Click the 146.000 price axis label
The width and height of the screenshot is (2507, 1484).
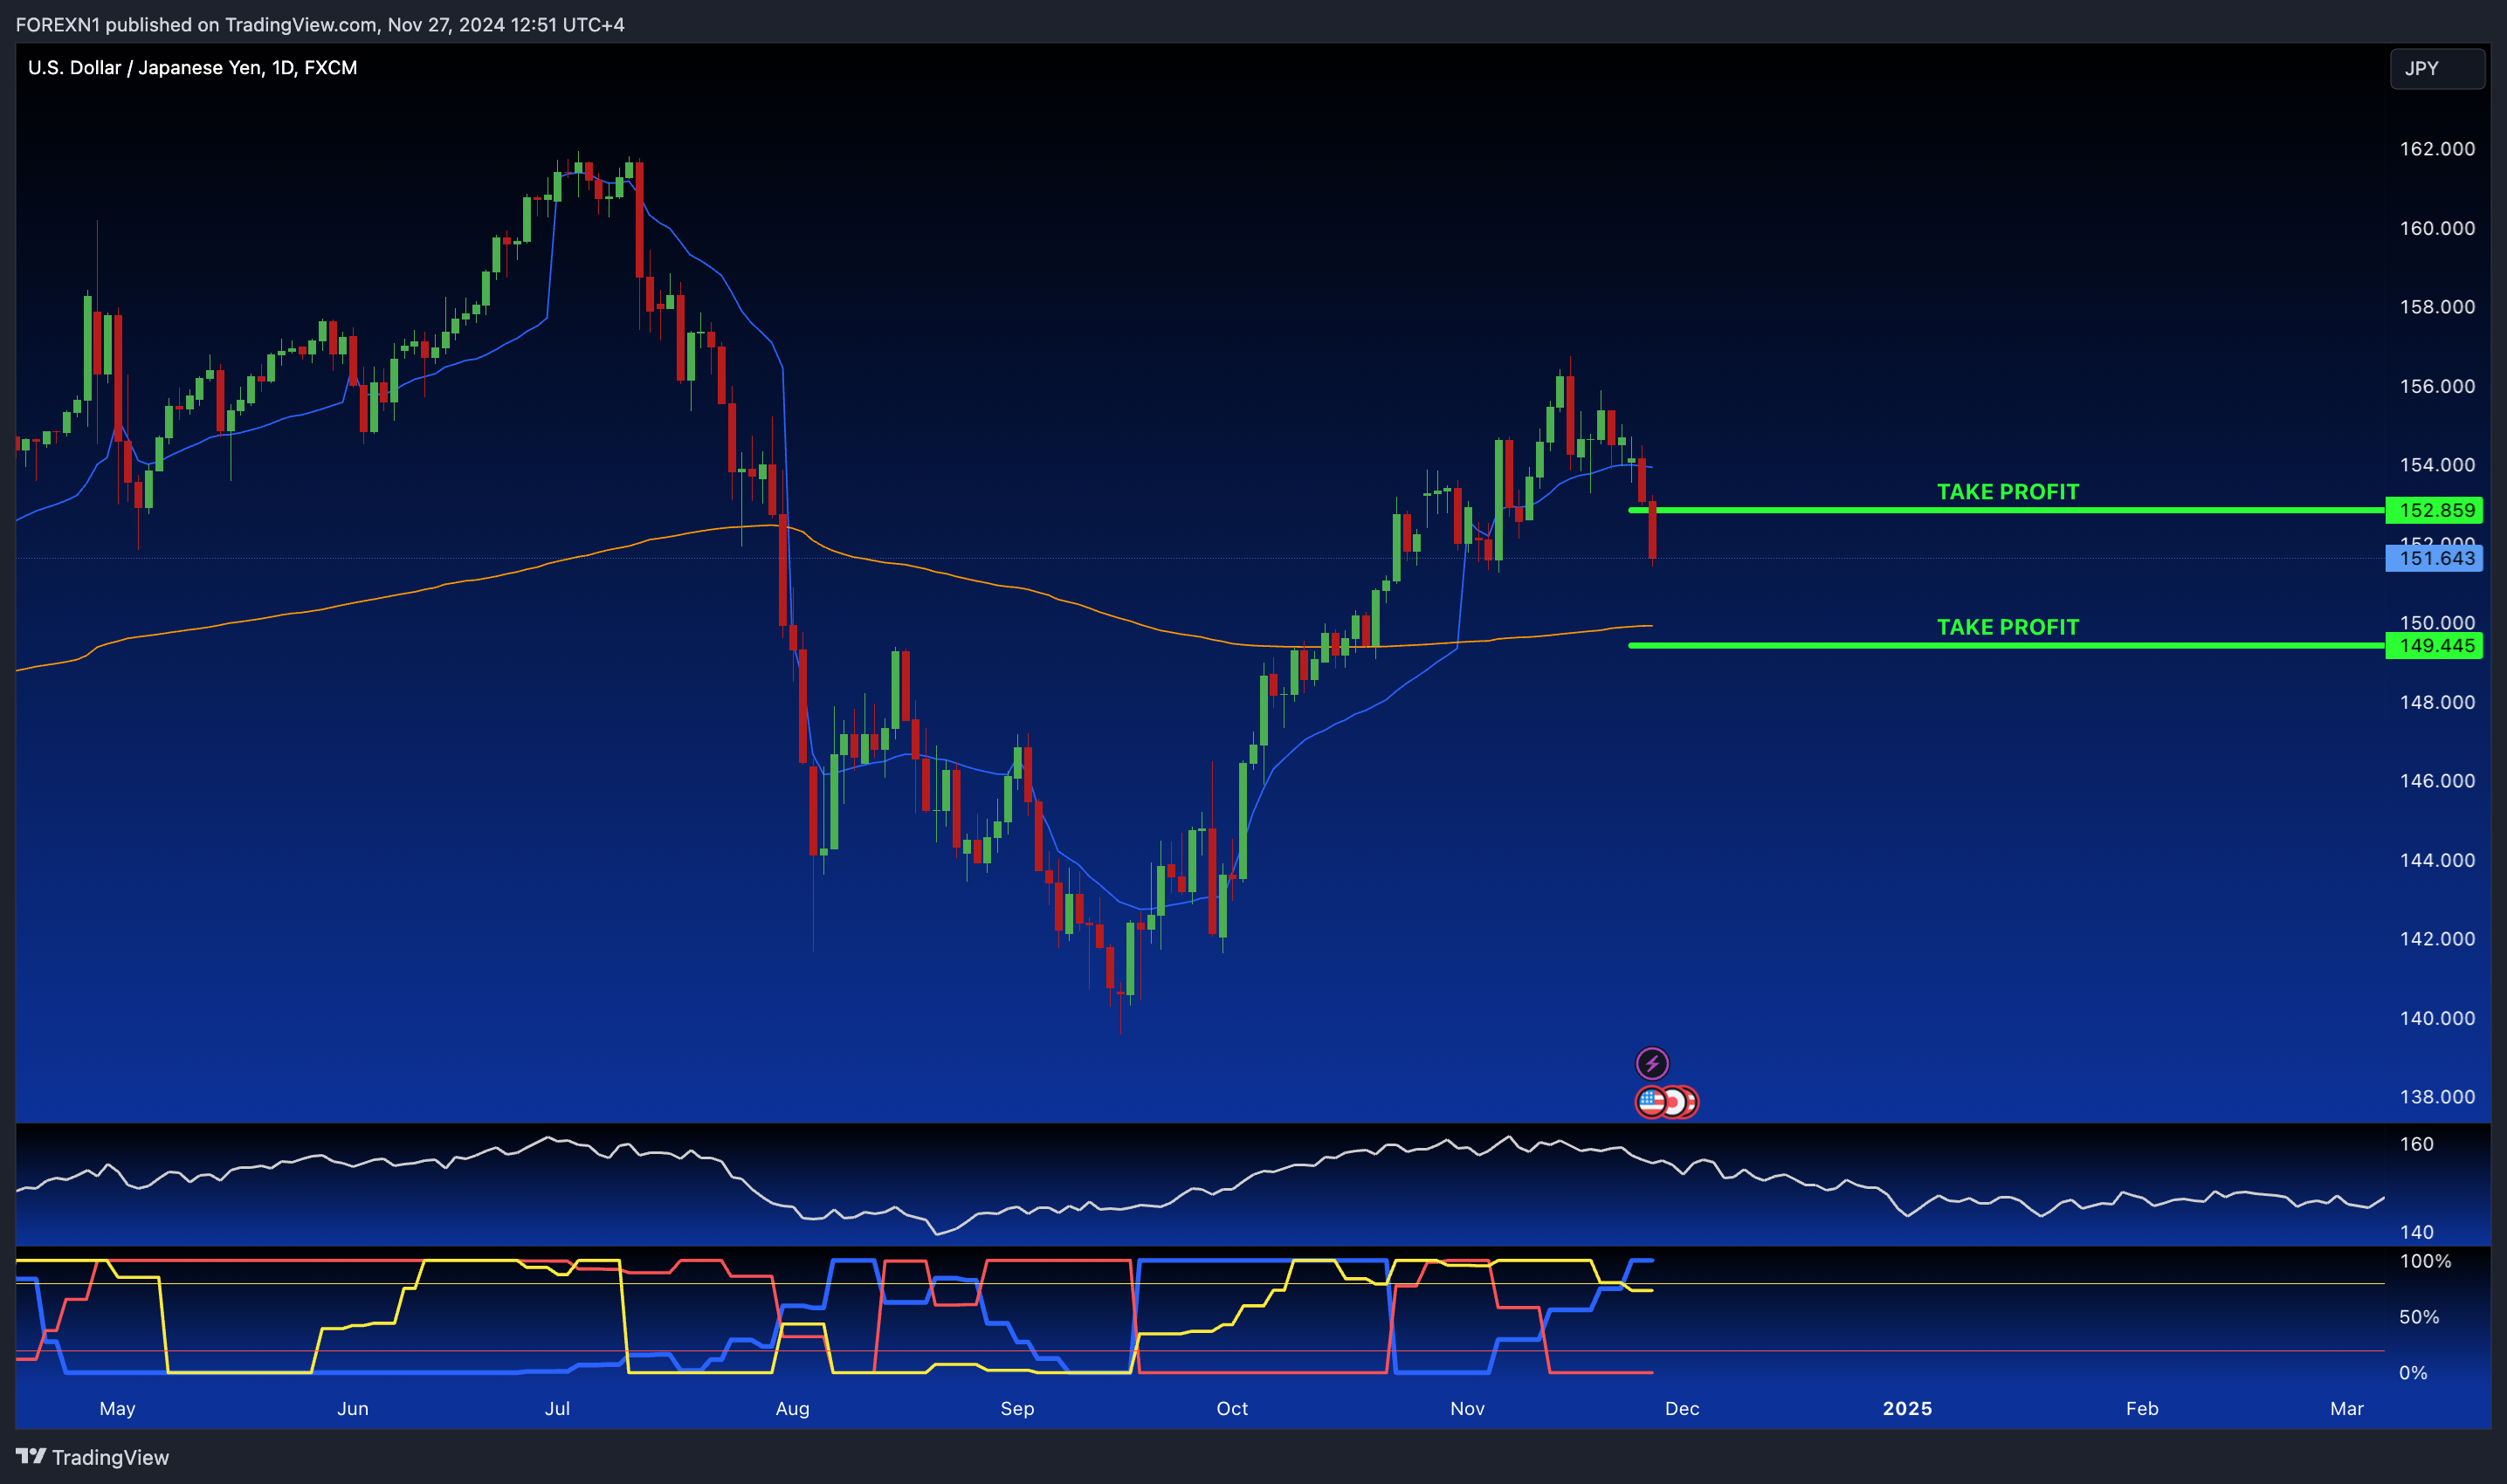[x=2437, y=781]
